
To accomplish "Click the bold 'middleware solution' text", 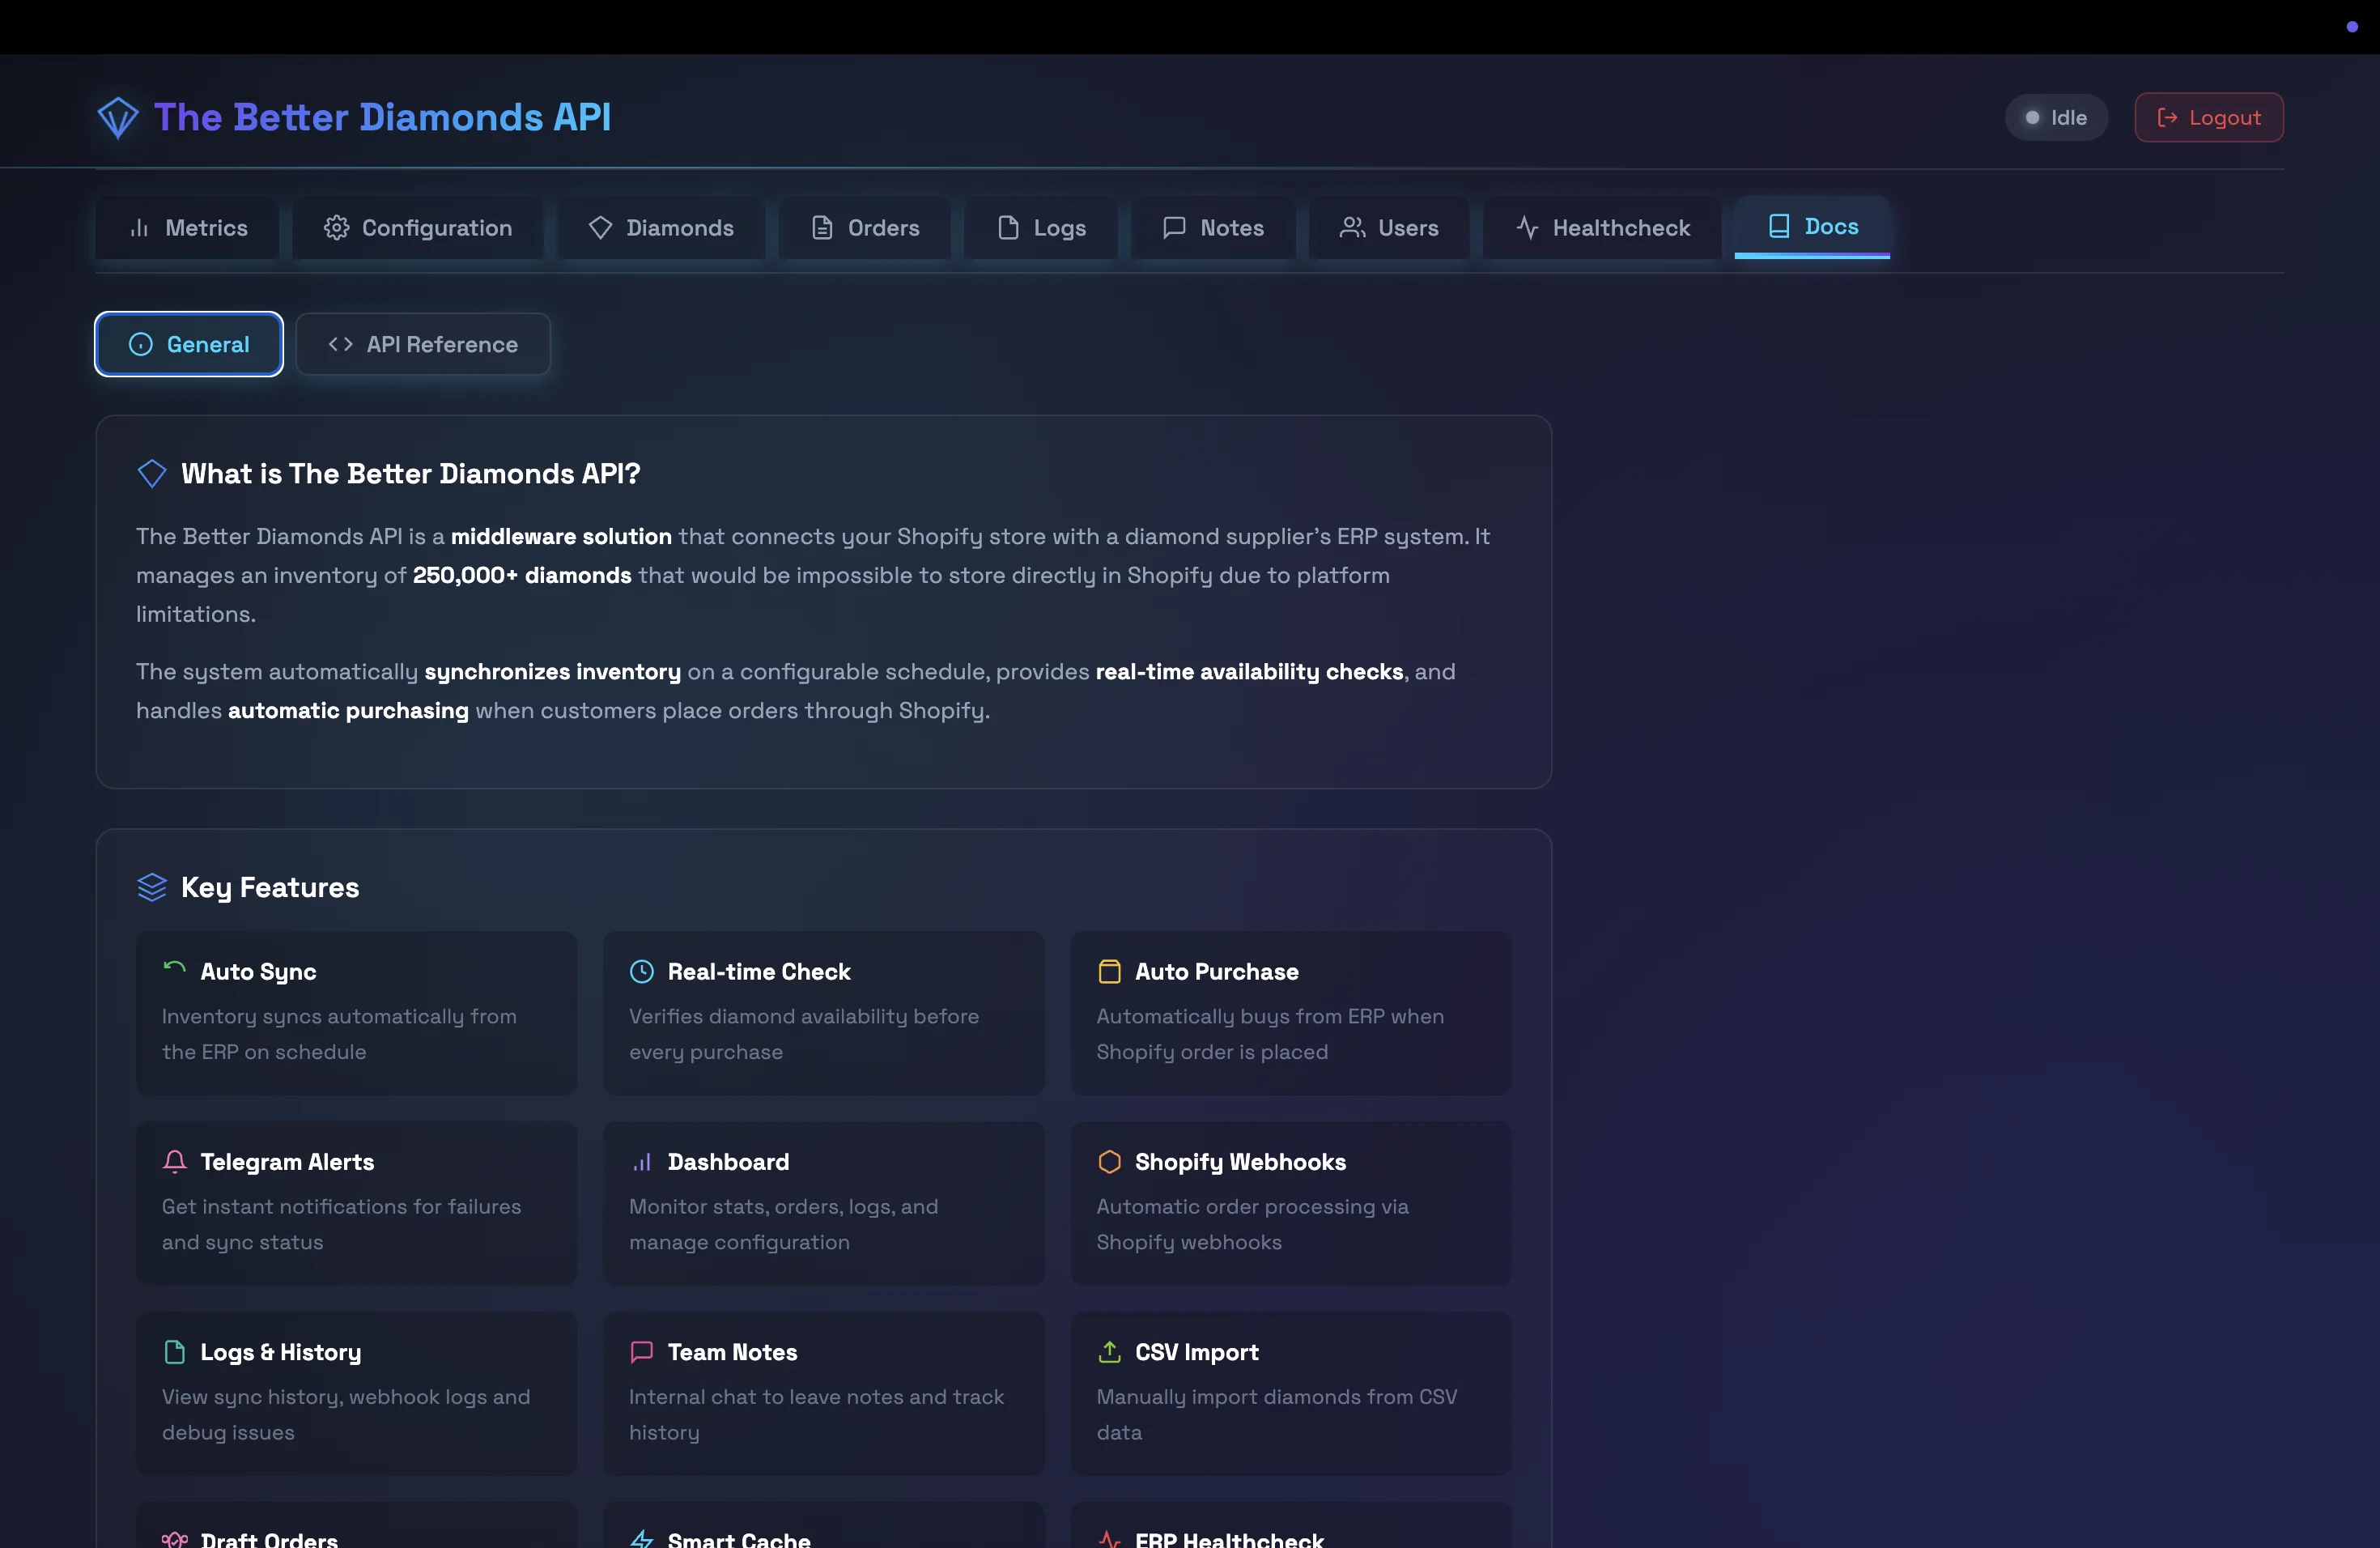I will [x=561, y=536].
